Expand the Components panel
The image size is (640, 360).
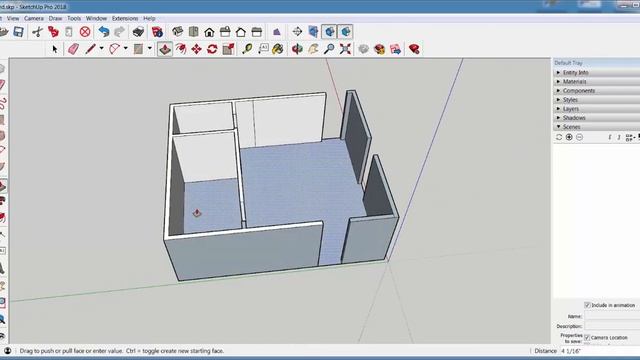pos(597,91)
